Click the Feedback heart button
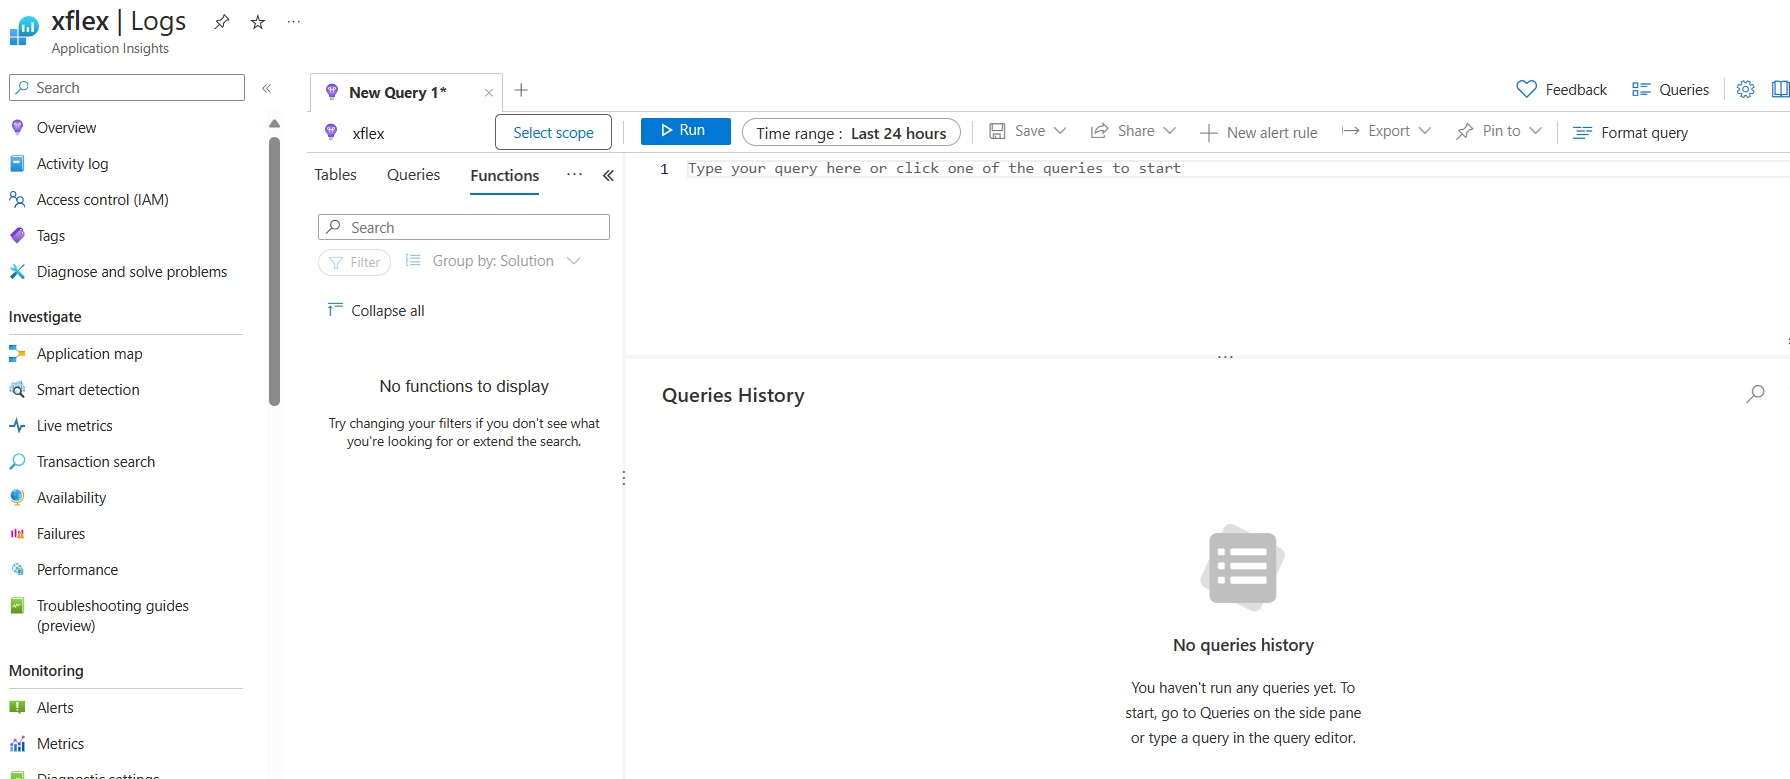1790x779 pixels. (x=1562, y=89)
